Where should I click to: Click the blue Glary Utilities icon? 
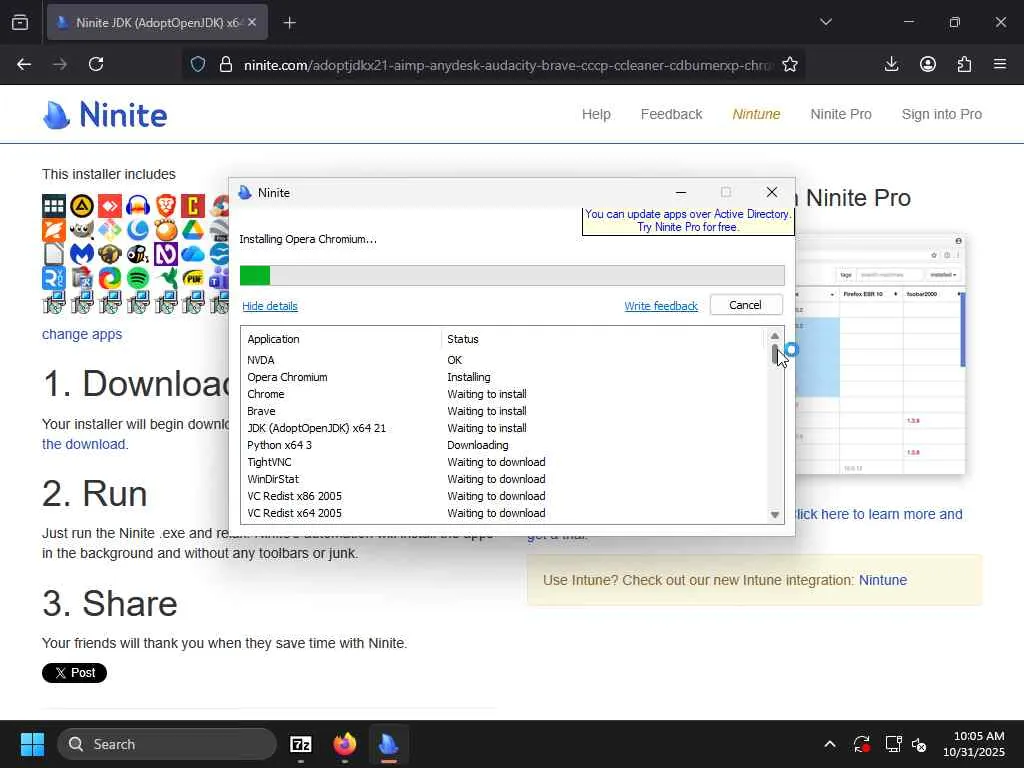coord(138,231)
